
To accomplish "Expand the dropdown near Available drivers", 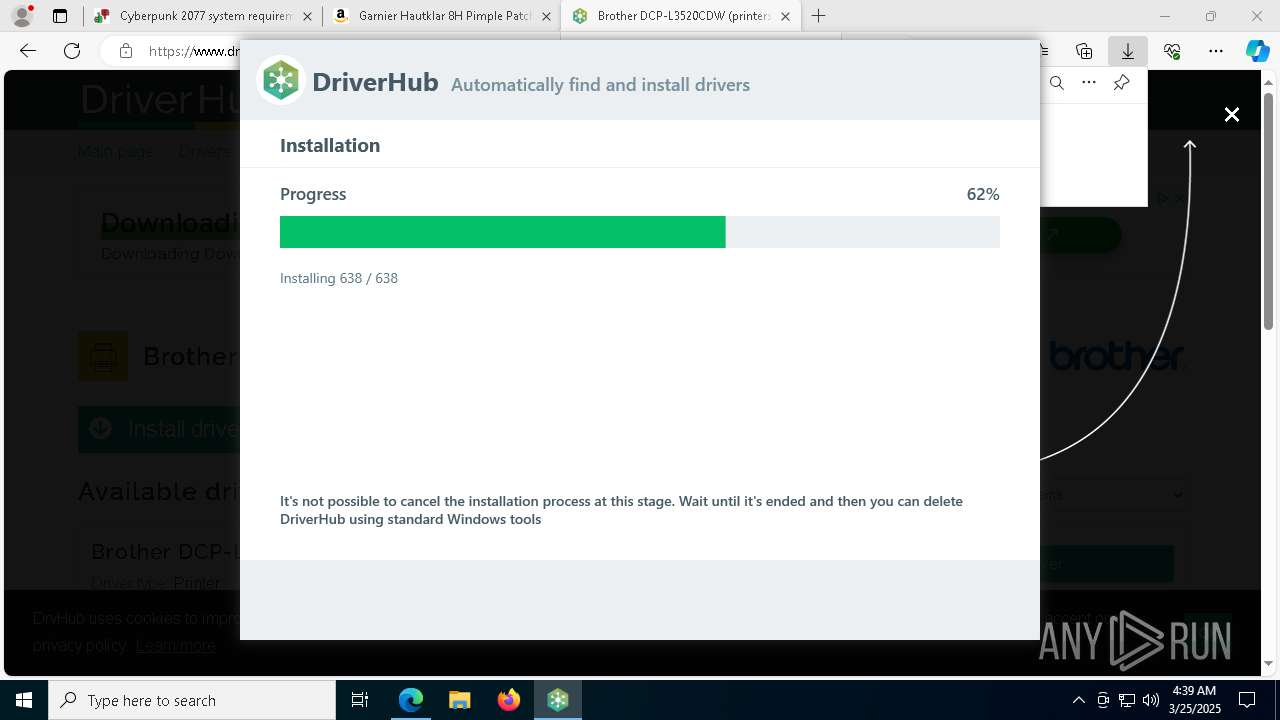I will pyautogui.click(x=1114, y=494).
